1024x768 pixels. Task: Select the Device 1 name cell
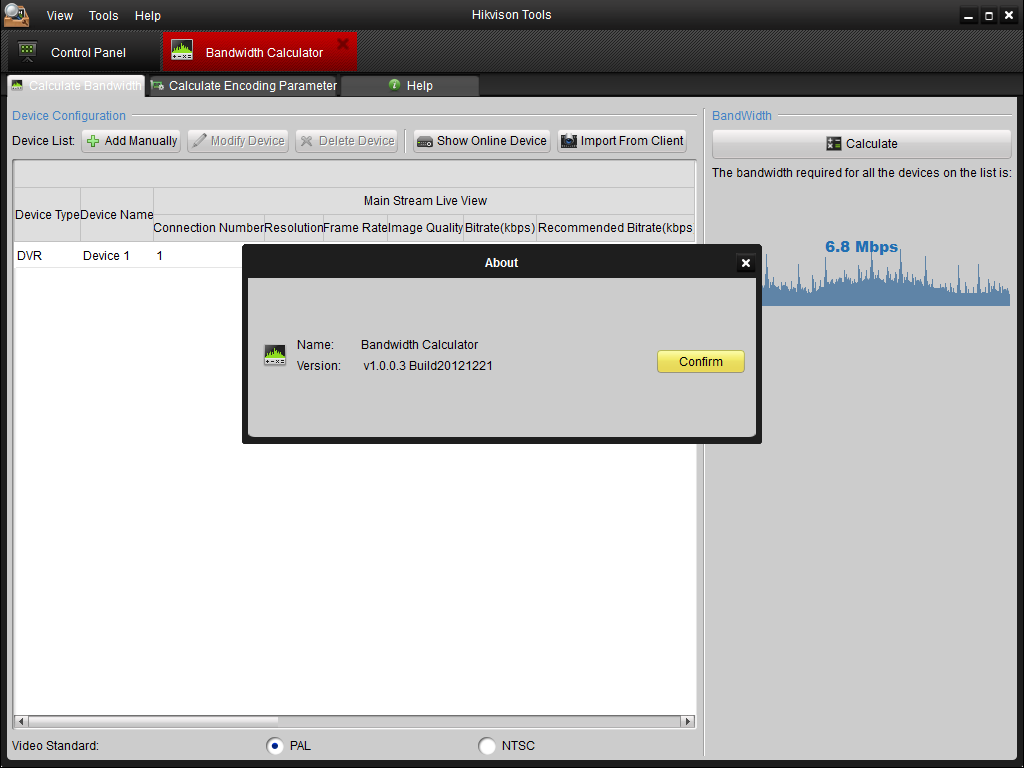coord(117,256)
